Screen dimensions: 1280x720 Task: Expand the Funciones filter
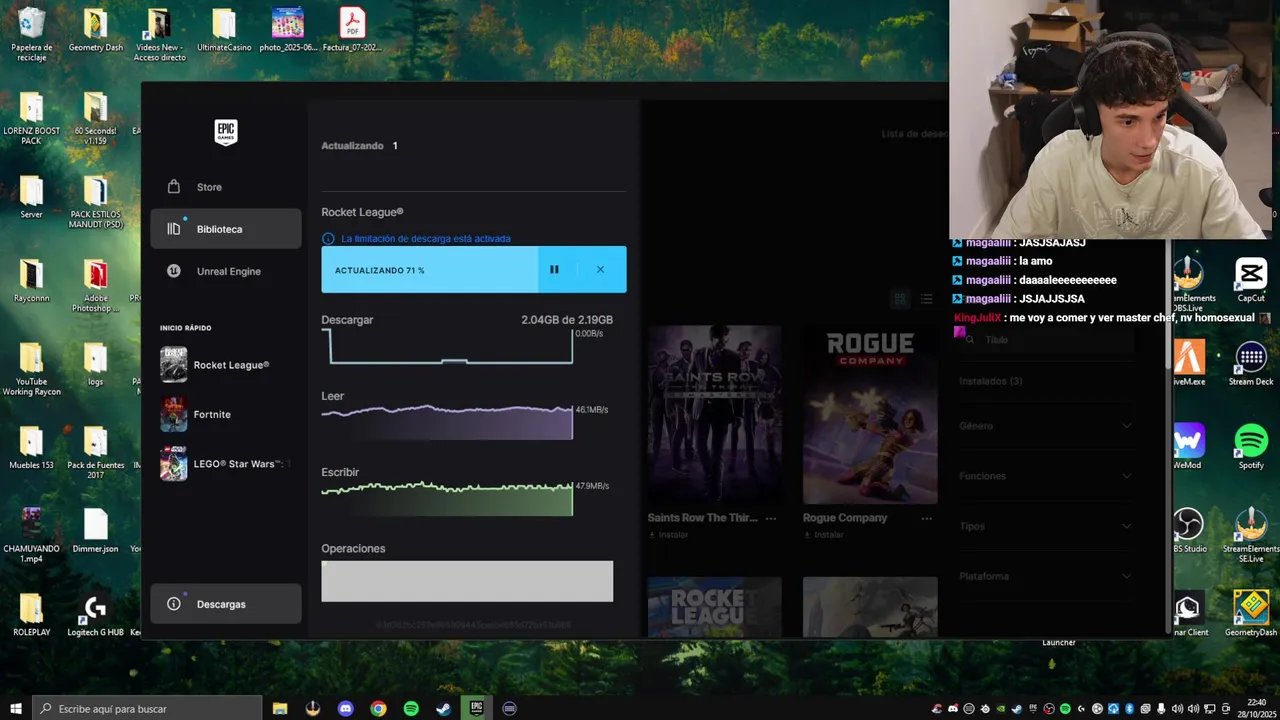point(1046,476)
